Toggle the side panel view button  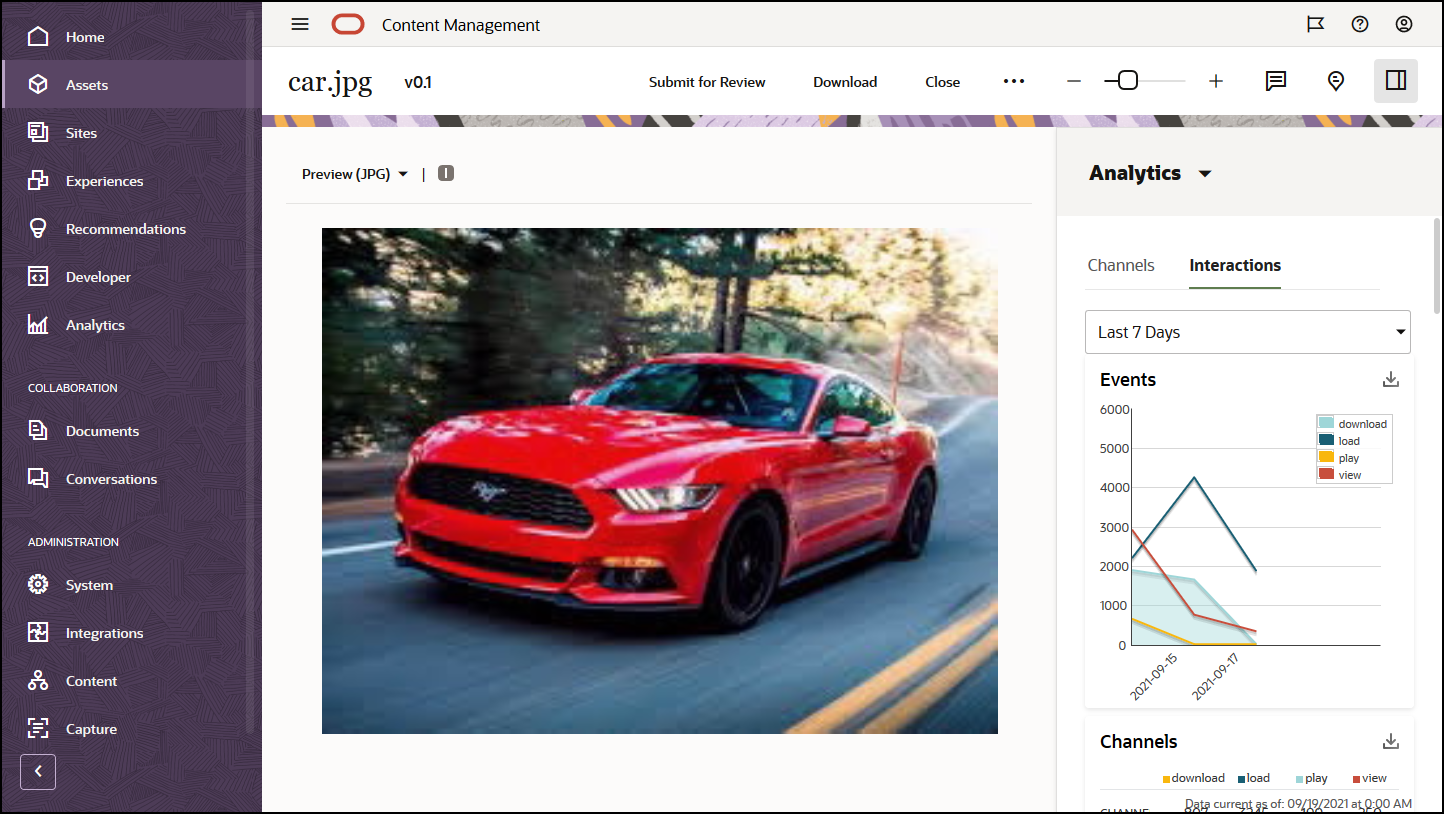click(x=1396, y=81)
